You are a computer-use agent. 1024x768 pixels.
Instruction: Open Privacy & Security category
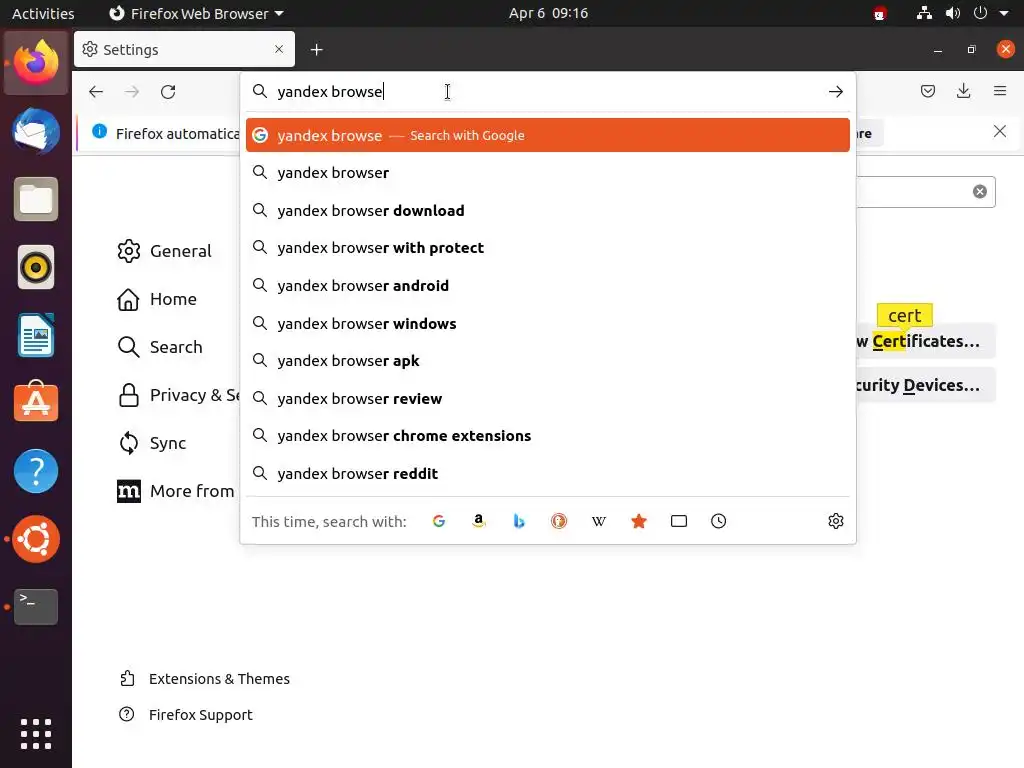178,395
